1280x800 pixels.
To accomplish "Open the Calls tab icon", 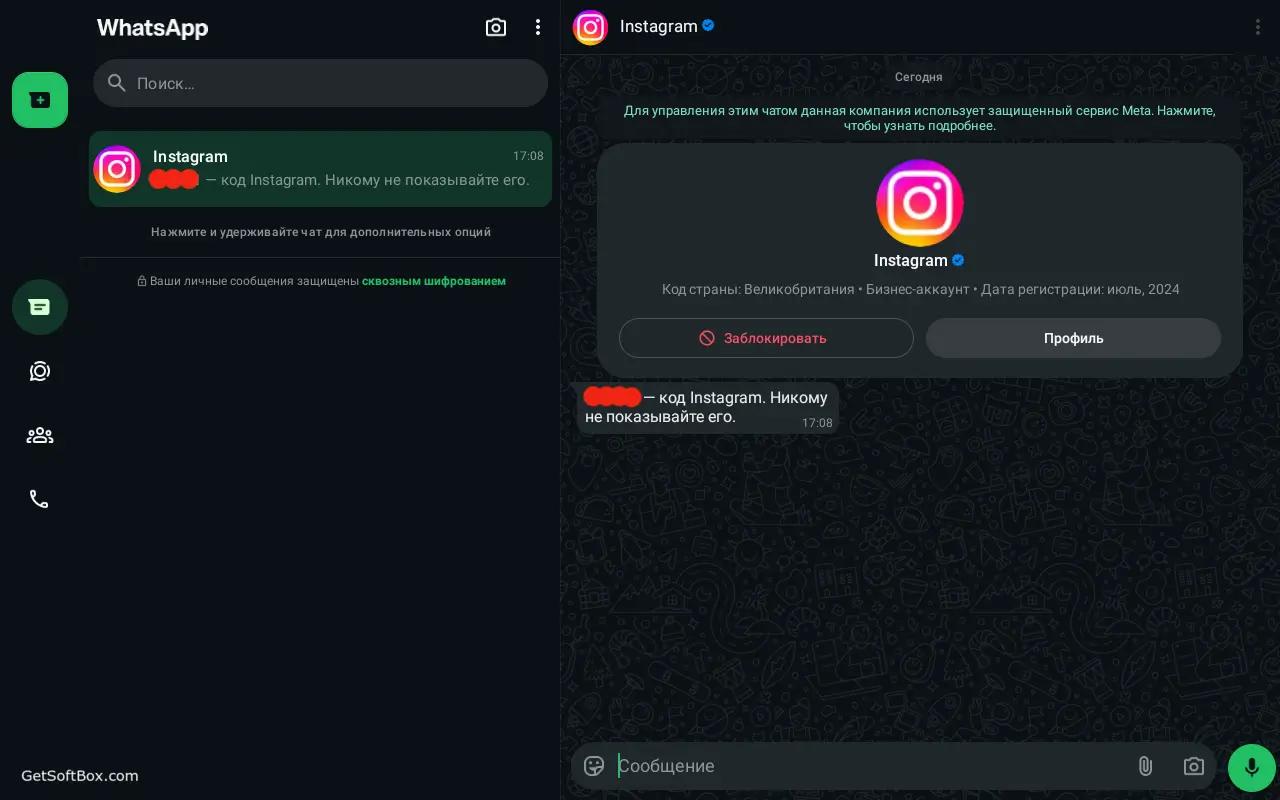I will tap(40, 499).
